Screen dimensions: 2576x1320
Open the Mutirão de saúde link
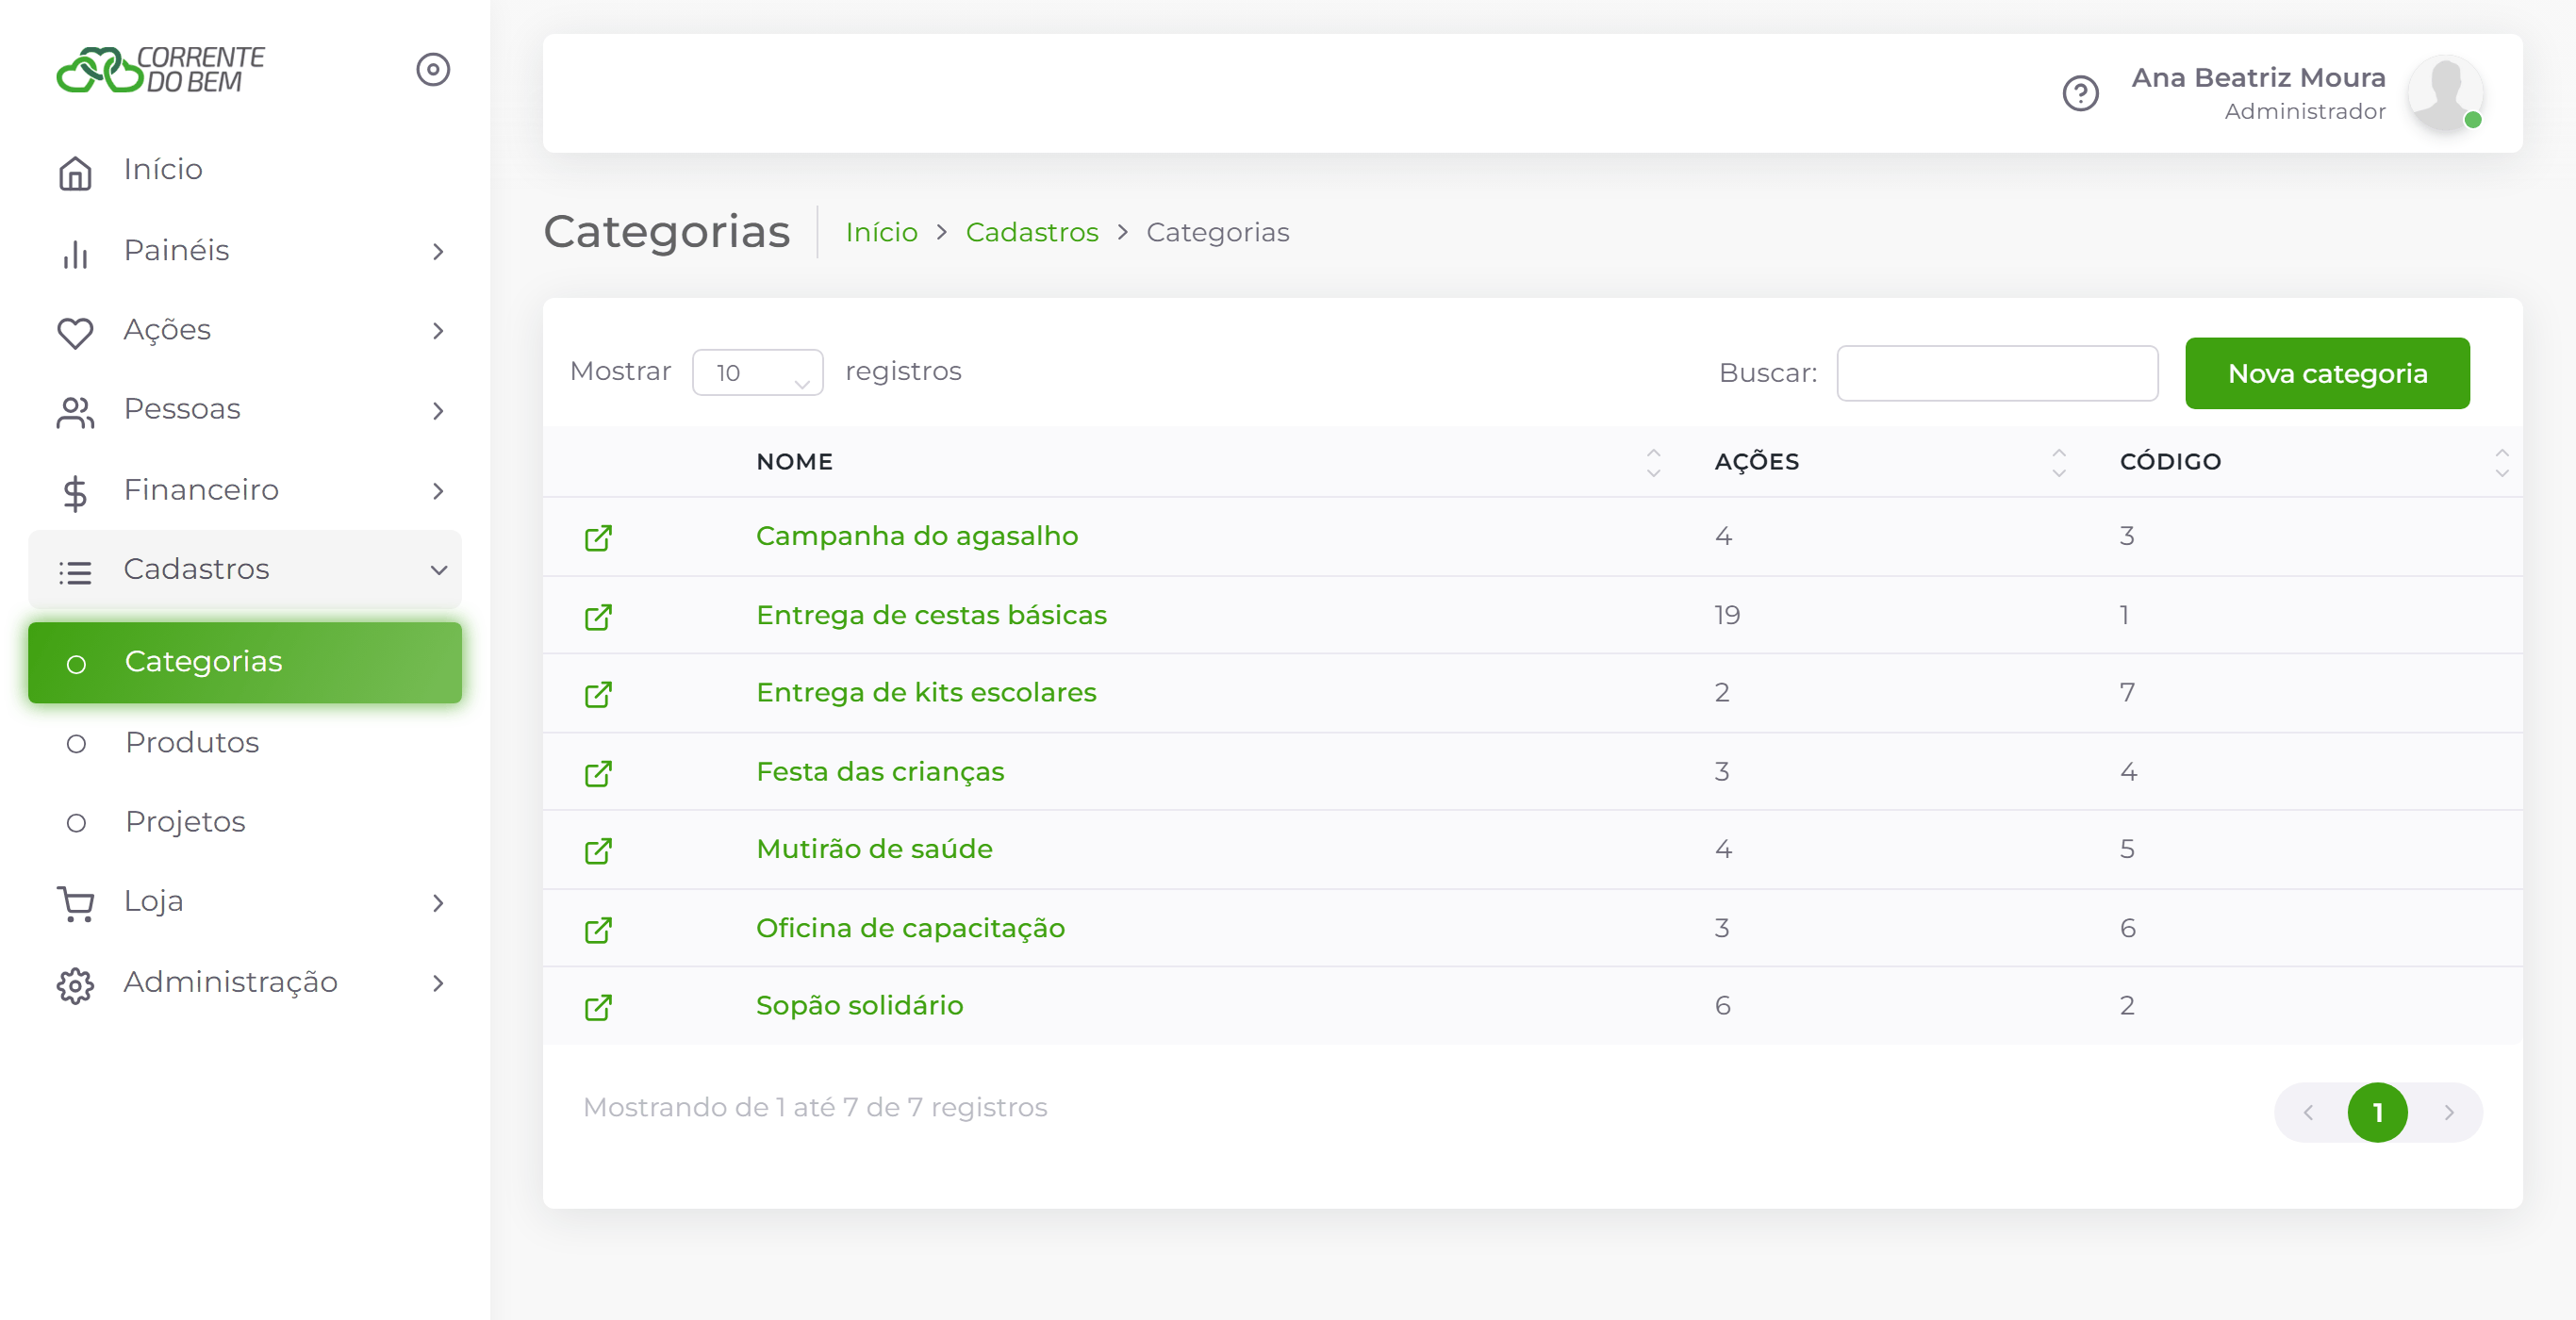click(874, 849)
